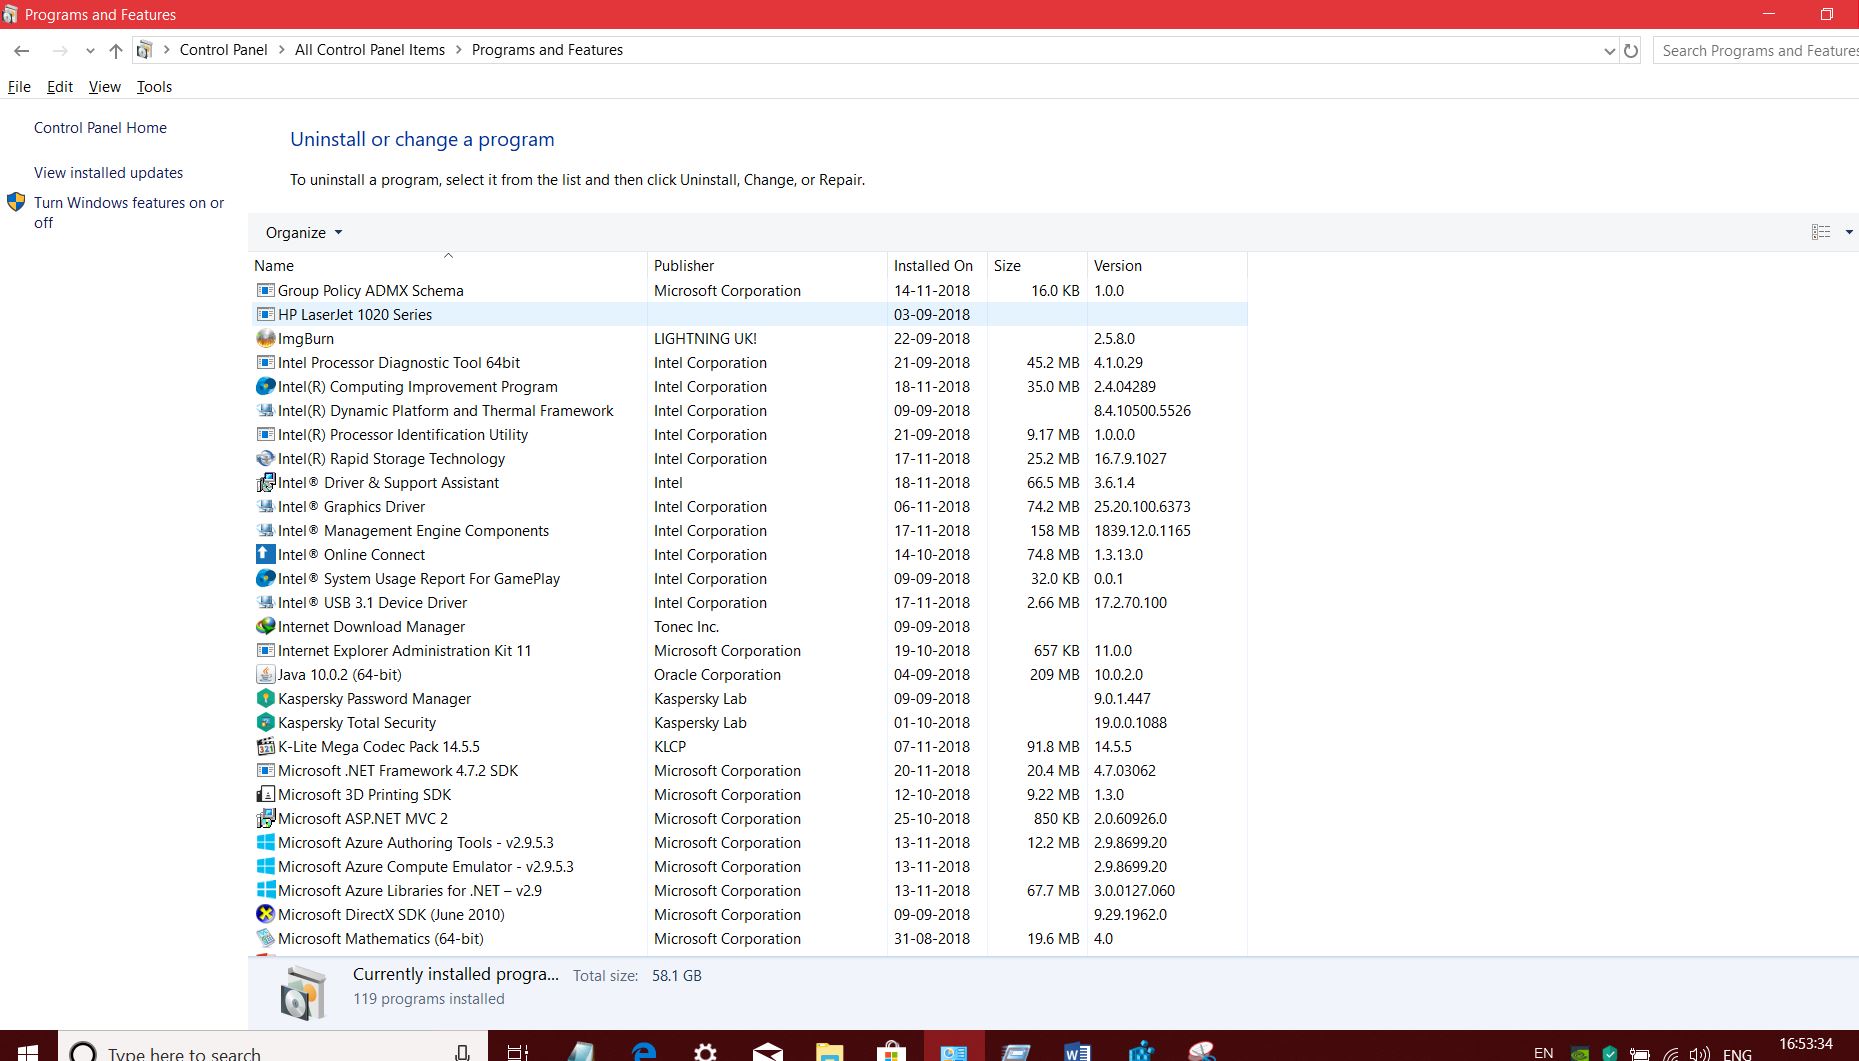Click the Intel(R) Rapid Storage Technology icon
This screenshot has height=1061, width=1859.
[265, 459]
